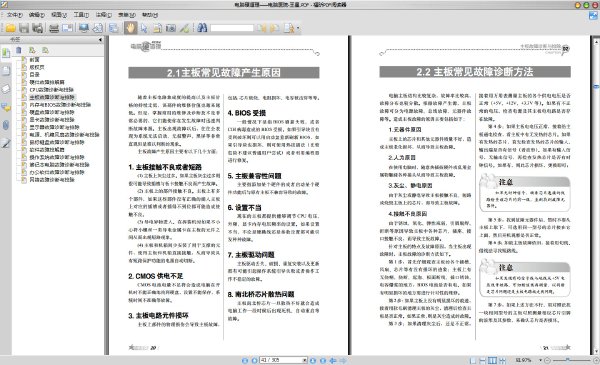The image size is (600, 365).
Task: Open search options dropdown arrow in toolbar
Action: click(x=298, y=28)
